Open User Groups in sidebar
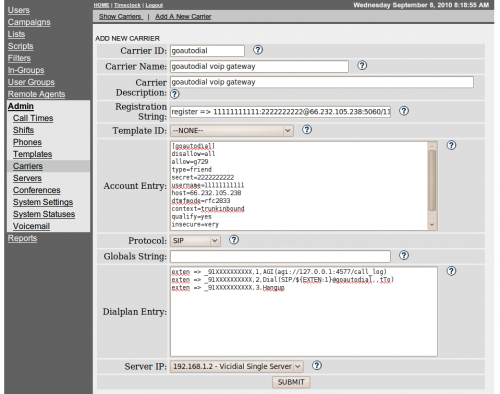This screenshot has height=394, width=500. click(x=31, y=82)
